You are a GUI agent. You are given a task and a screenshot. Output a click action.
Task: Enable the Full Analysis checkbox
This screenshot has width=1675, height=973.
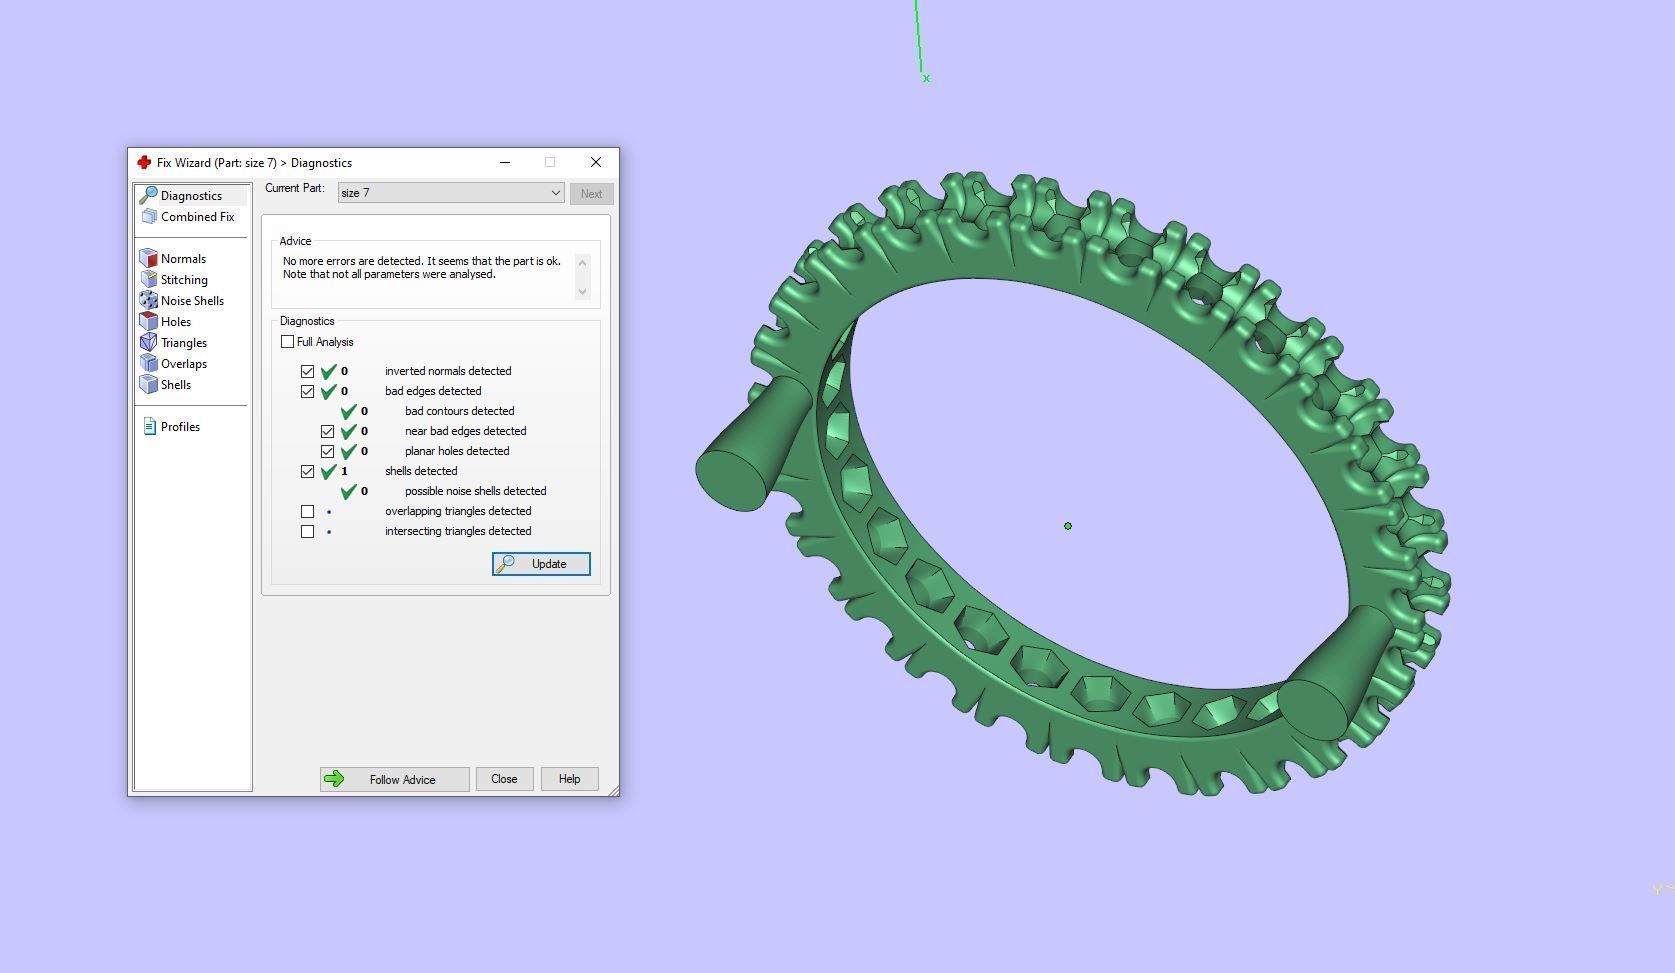(x=288, y=342)
